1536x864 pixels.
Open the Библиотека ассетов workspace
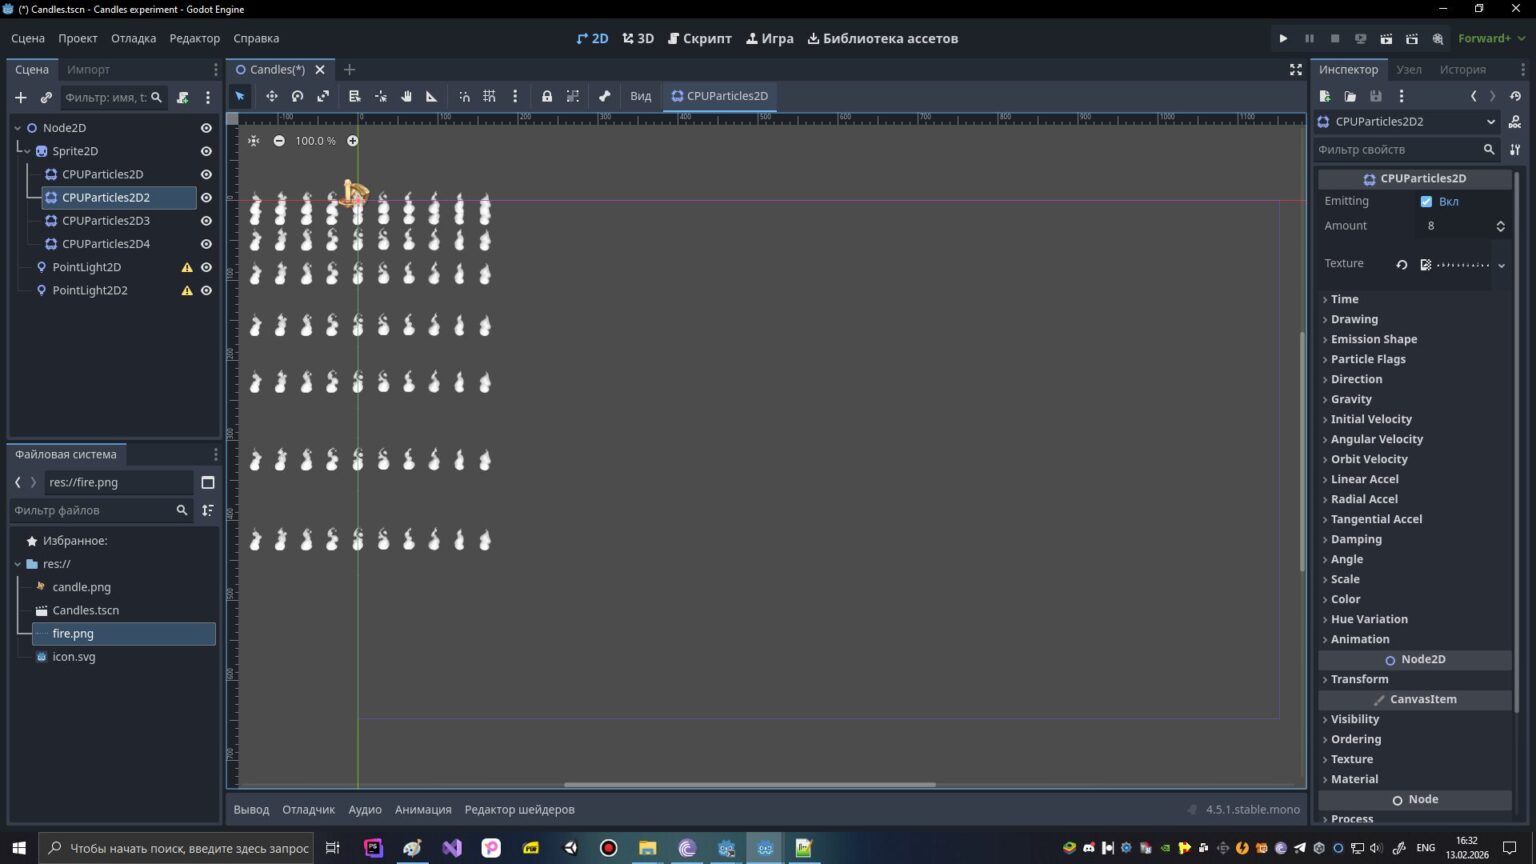pyautogui.click(x=882, y=38)
